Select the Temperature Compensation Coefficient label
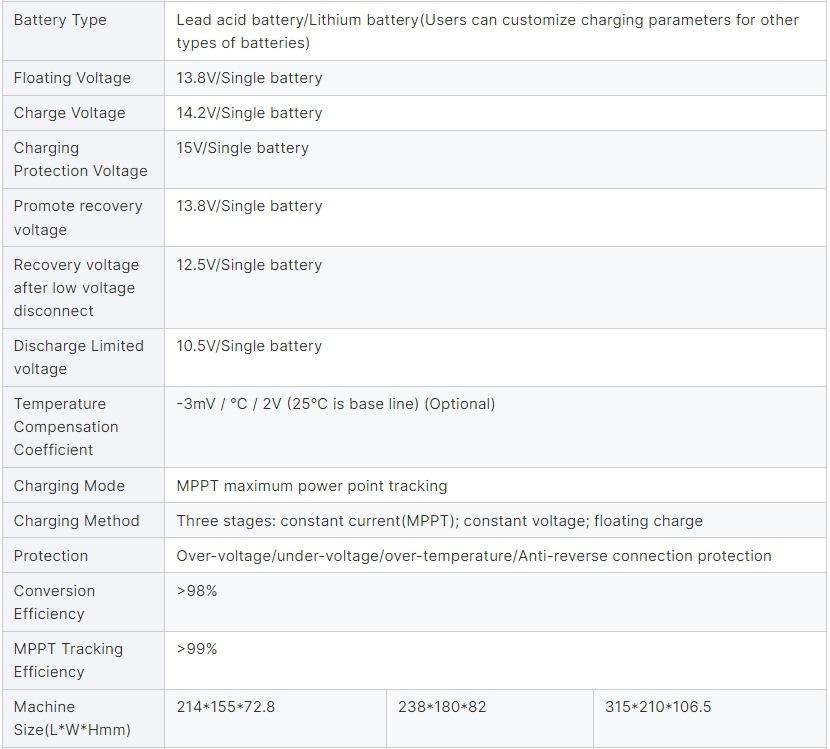 66,427
